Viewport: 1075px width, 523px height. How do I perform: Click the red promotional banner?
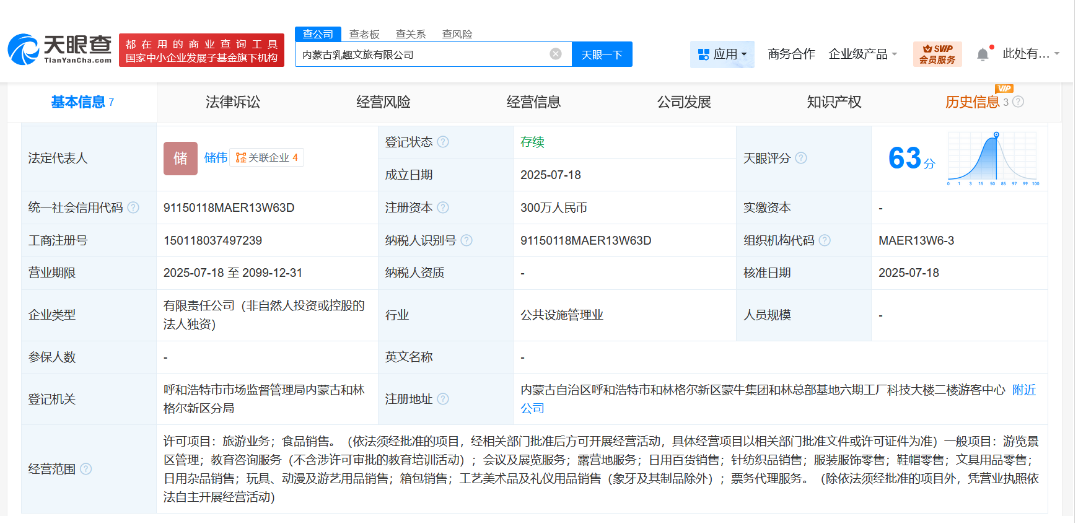[202, 50]
